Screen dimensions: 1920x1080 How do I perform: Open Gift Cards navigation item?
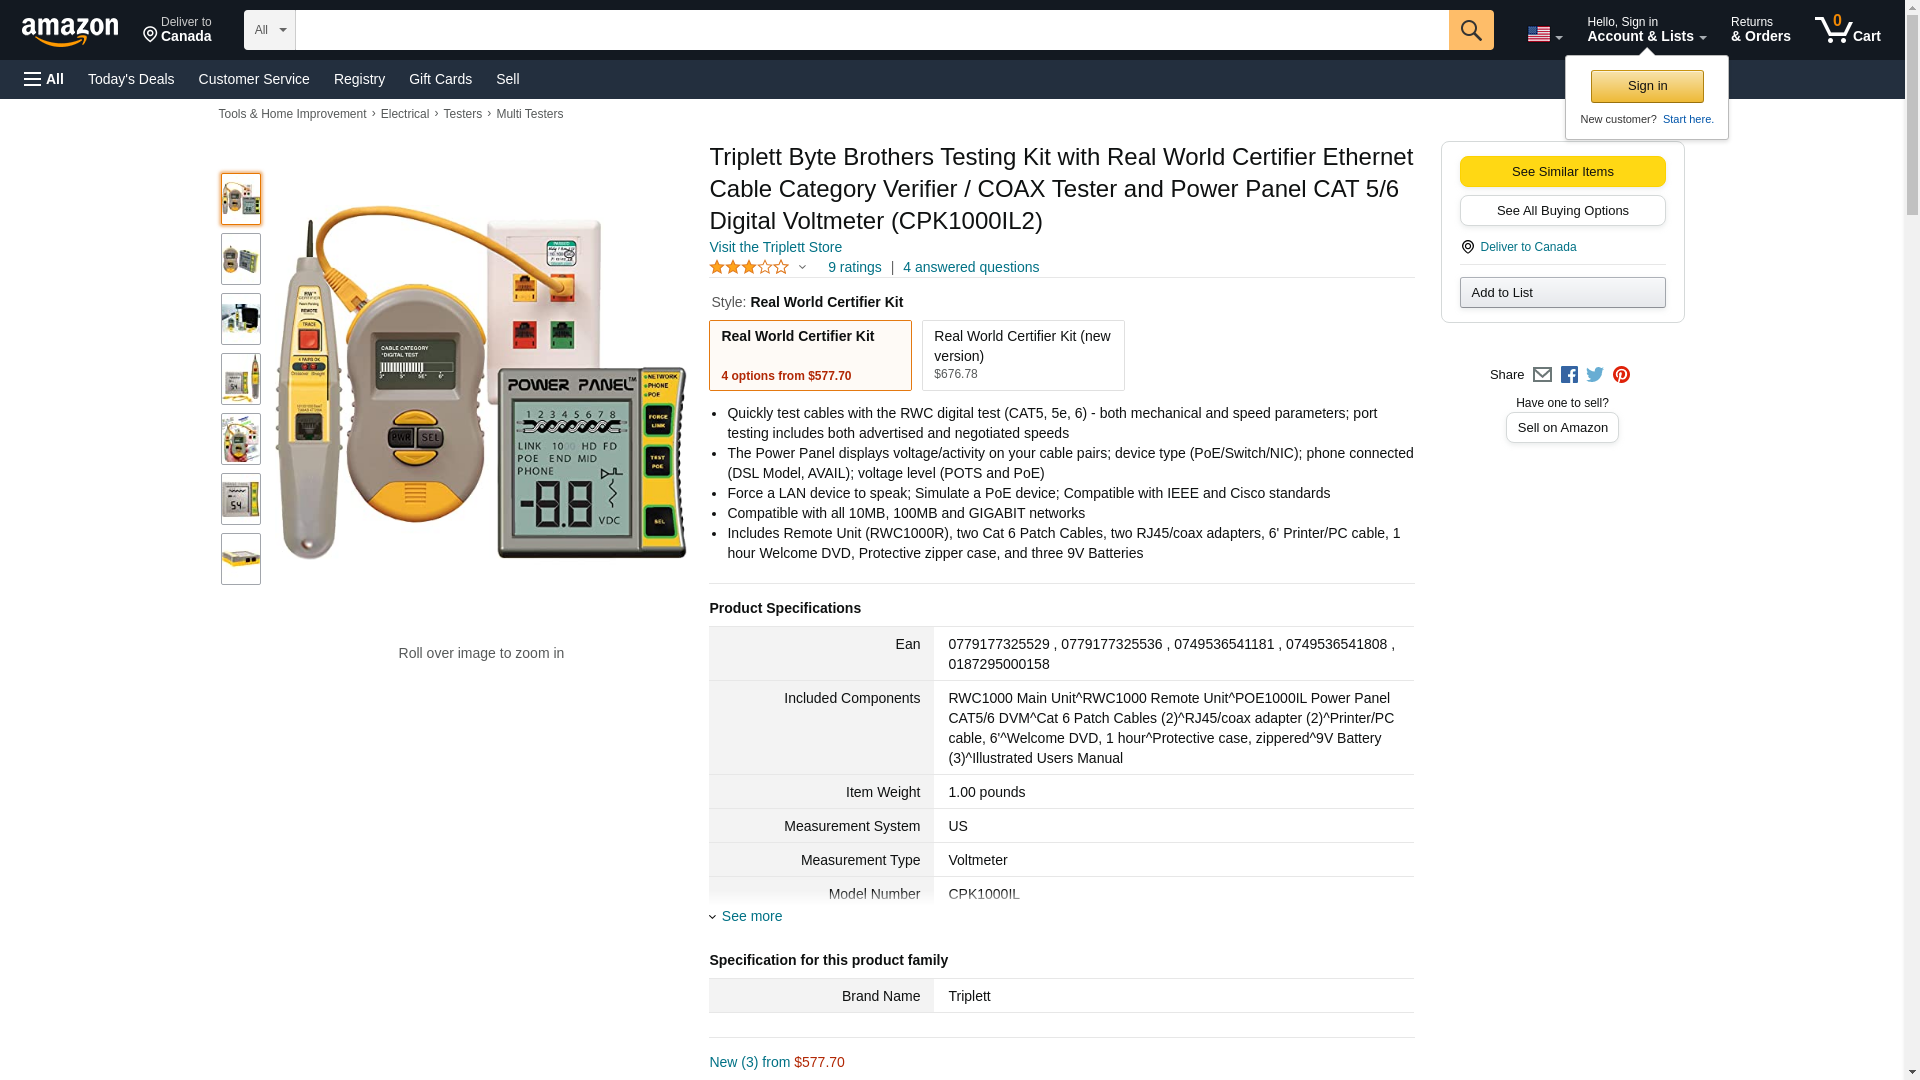coord(440,79)
